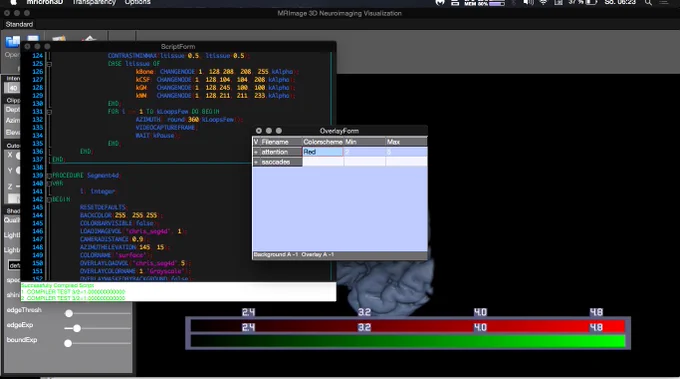Adjust the boundExp slider
The image size is (680, 379).
(x=68, y=343)
